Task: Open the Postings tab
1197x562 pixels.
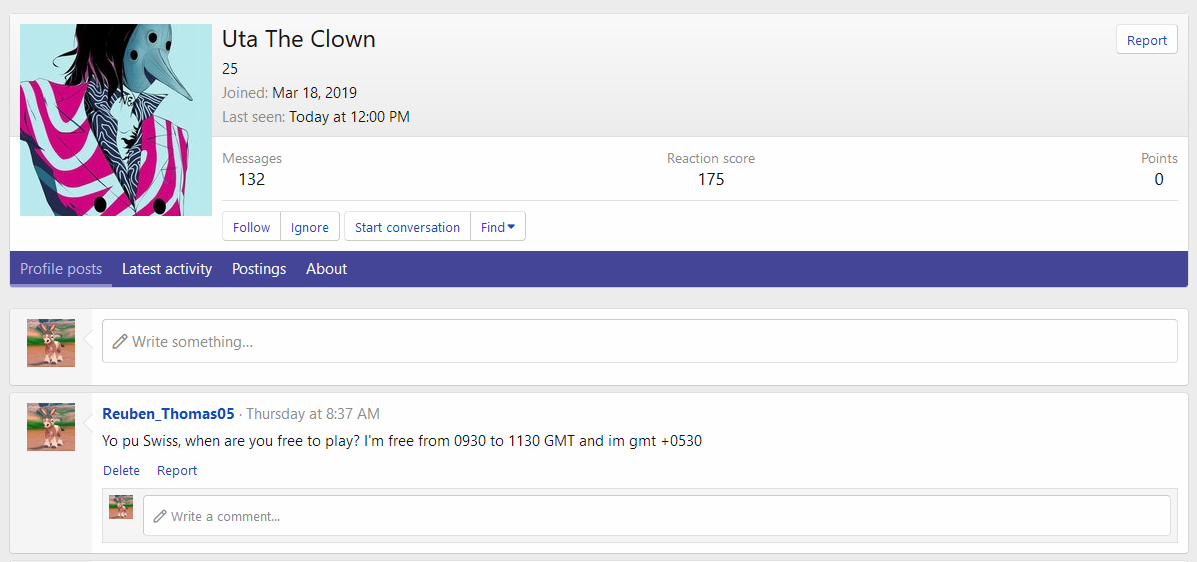Action: coord(259,269)
